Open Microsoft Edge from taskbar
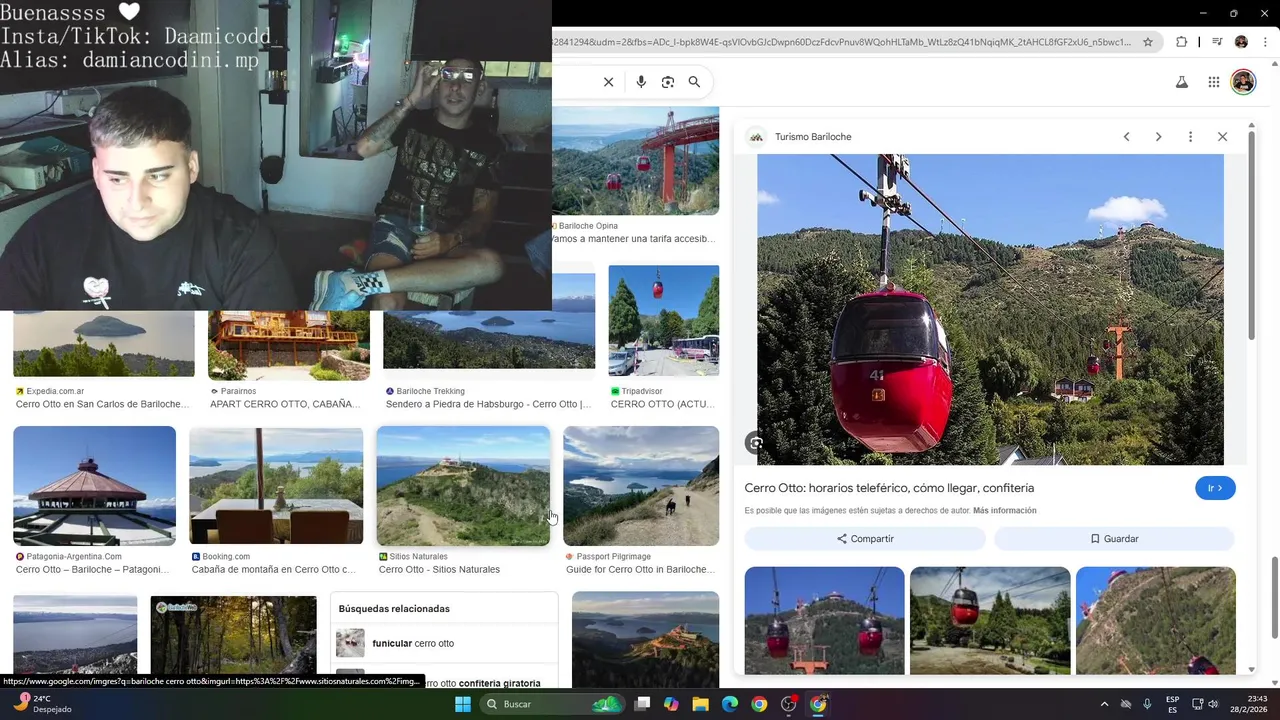 click(730, 704)
